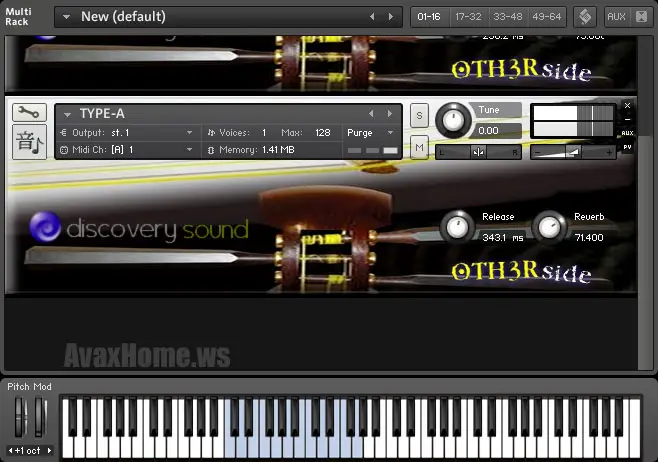Open the multi rack preset dropdown arrow

coord(66,17)
